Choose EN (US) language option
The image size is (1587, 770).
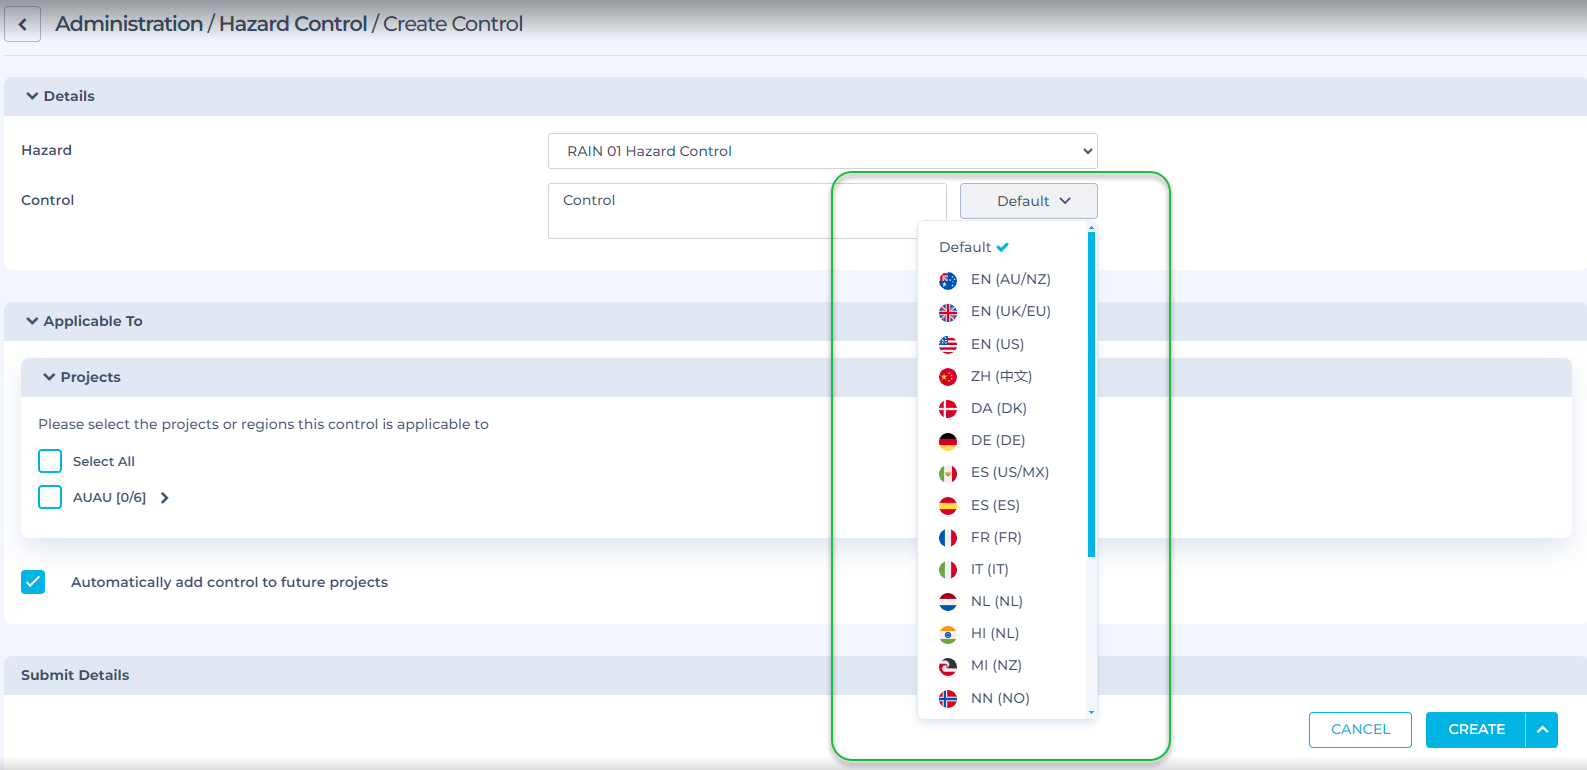(997, 344)
